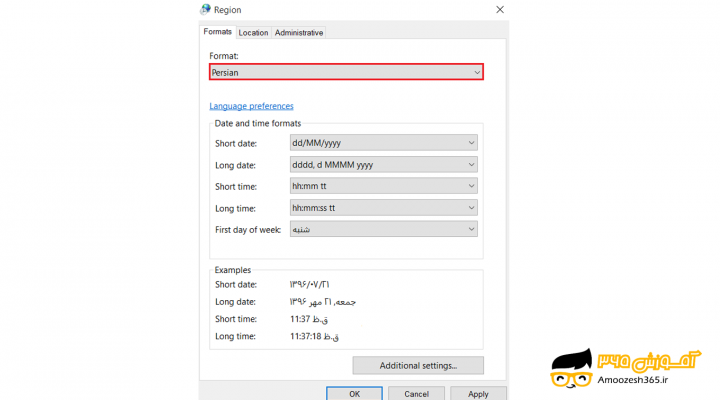Expand the Long date format dropdown
Viewport: 720px width, 400px height.
(x=383, y=164)
